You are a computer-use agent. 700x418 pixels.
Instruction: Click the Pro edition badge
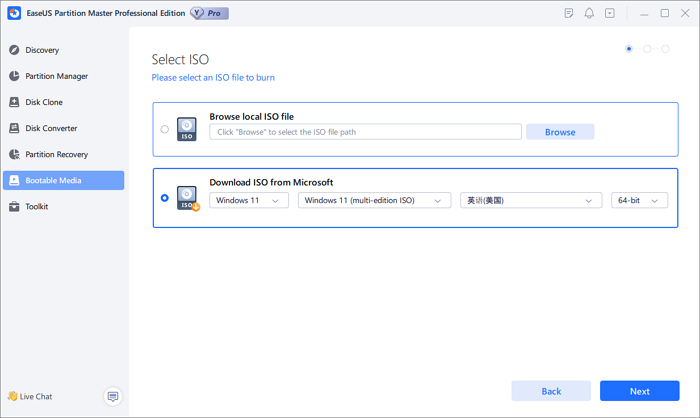tap(209, 13)
